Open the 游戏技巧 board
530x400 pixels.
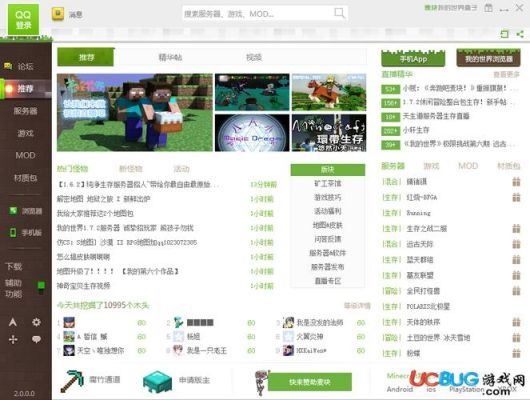[328, 197]
